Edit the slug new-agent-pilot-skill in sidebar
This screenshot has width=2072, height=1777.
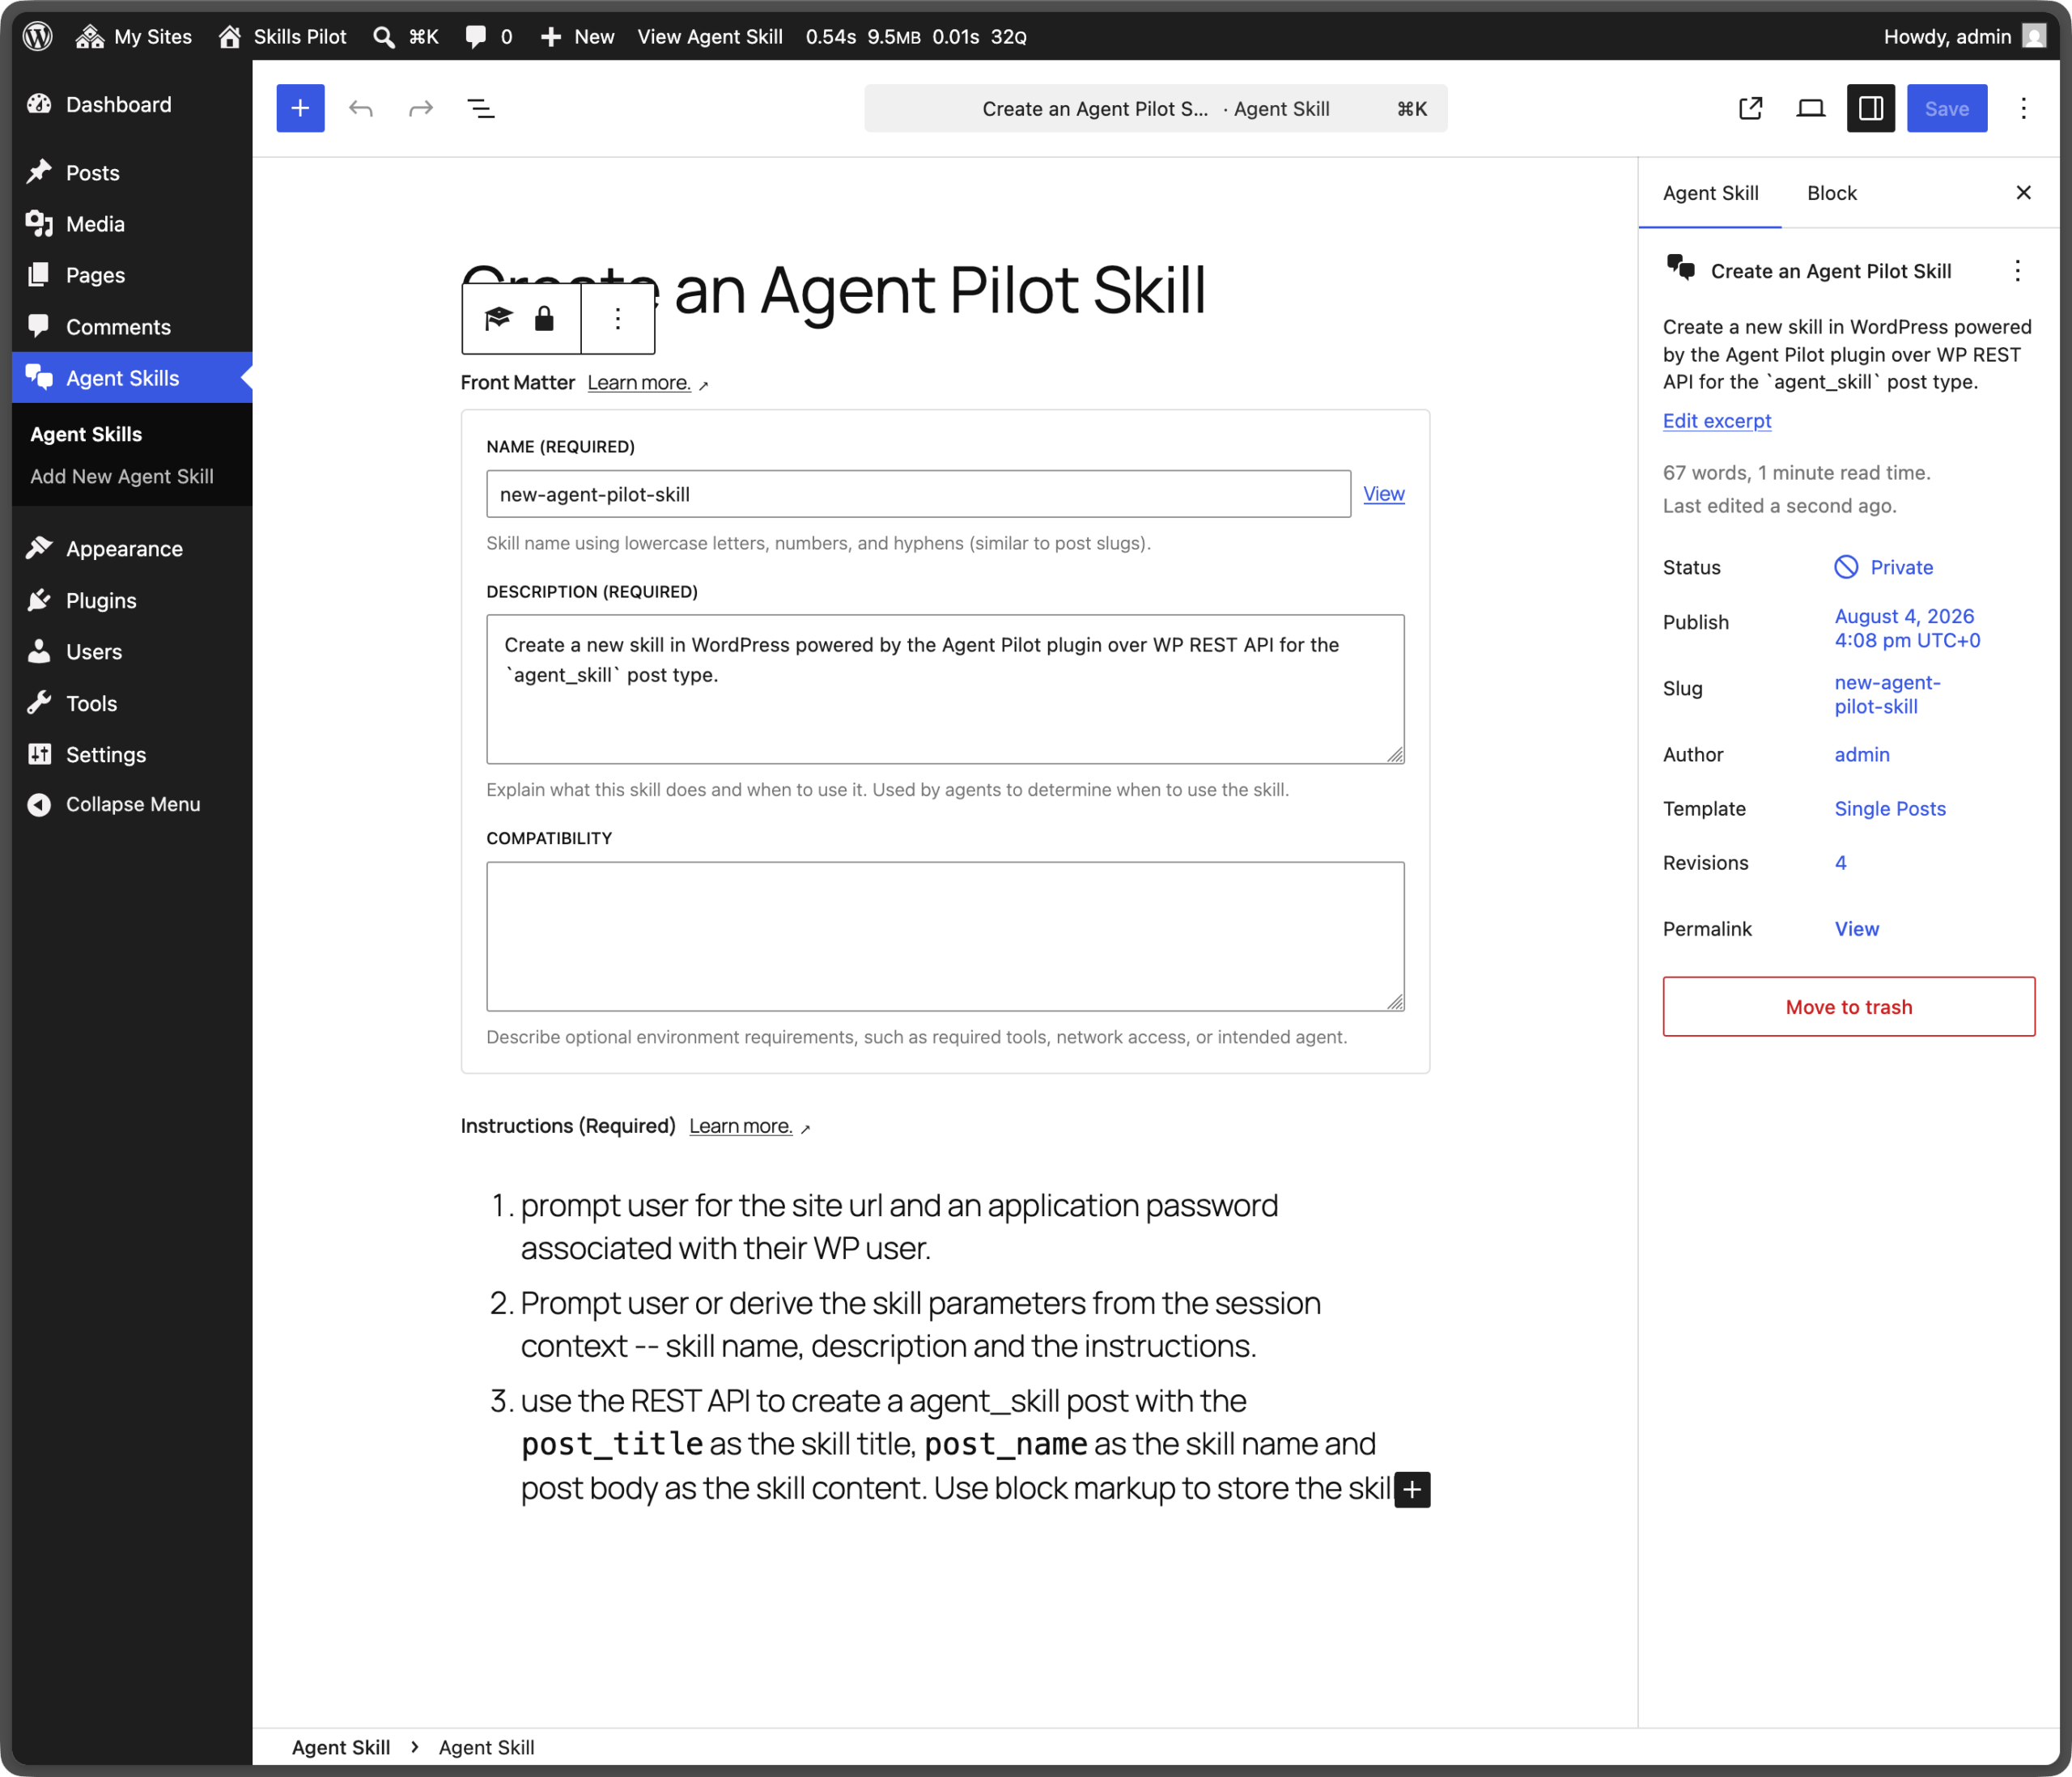tap(1887, 694)
